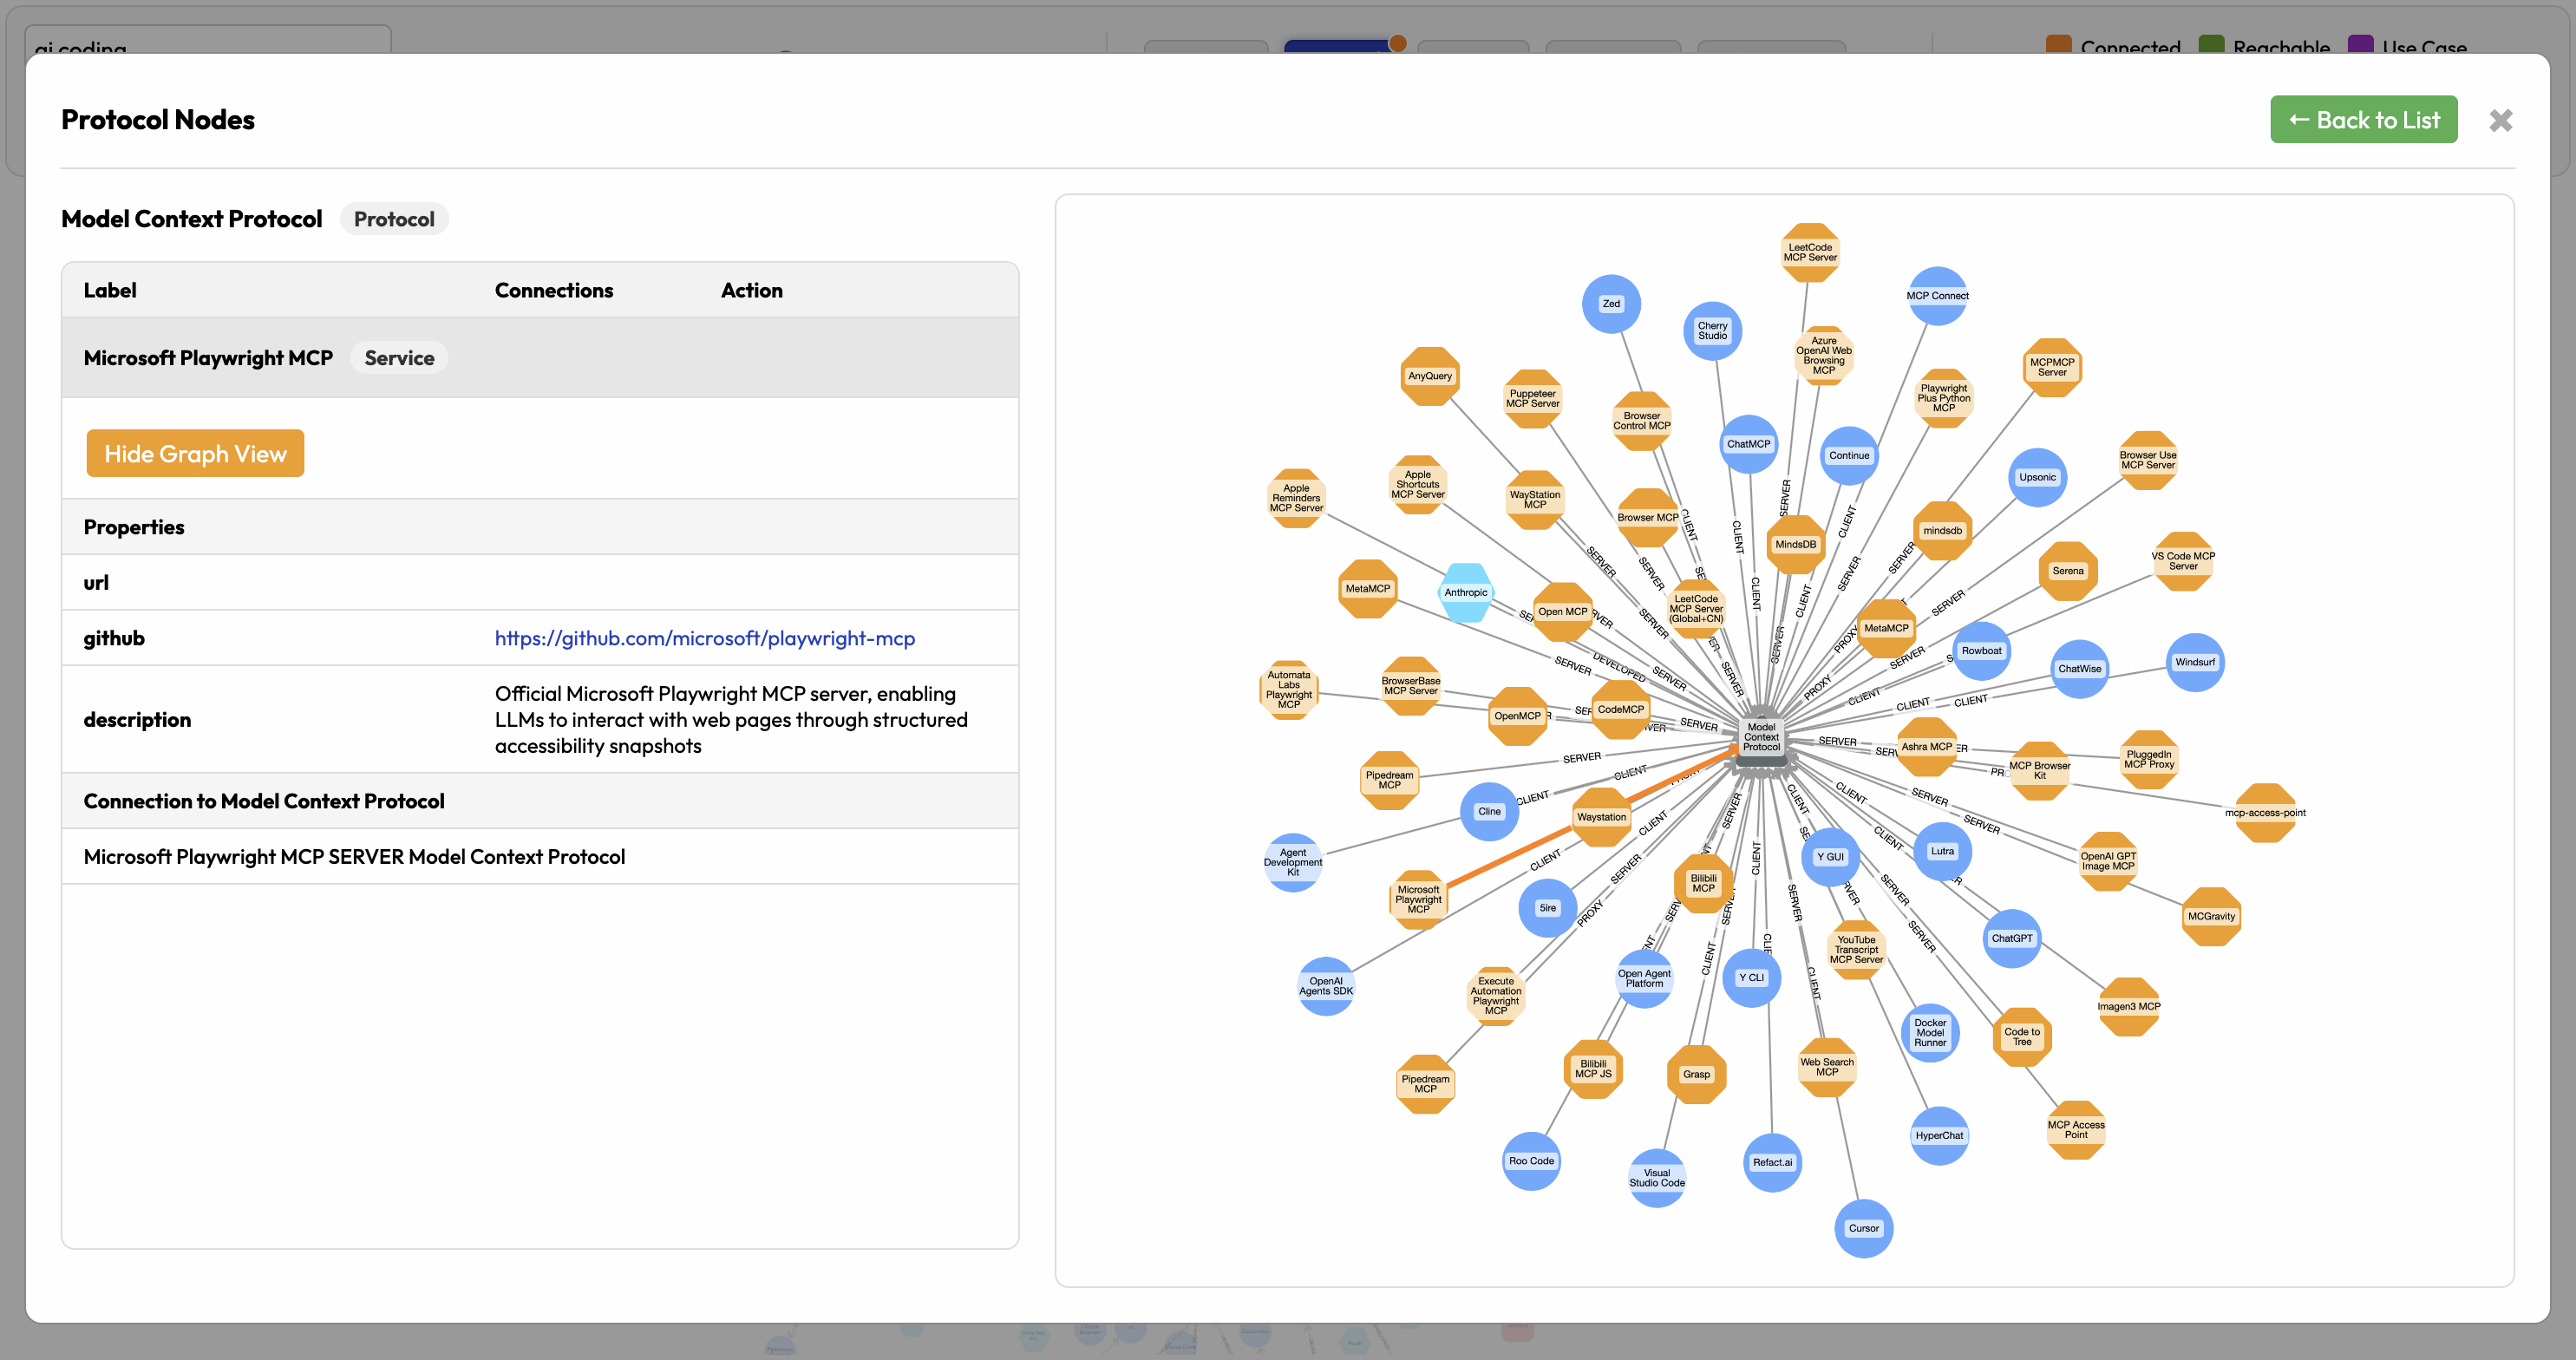
Task: Select the 5ire node
Action: click(1547, 909)
